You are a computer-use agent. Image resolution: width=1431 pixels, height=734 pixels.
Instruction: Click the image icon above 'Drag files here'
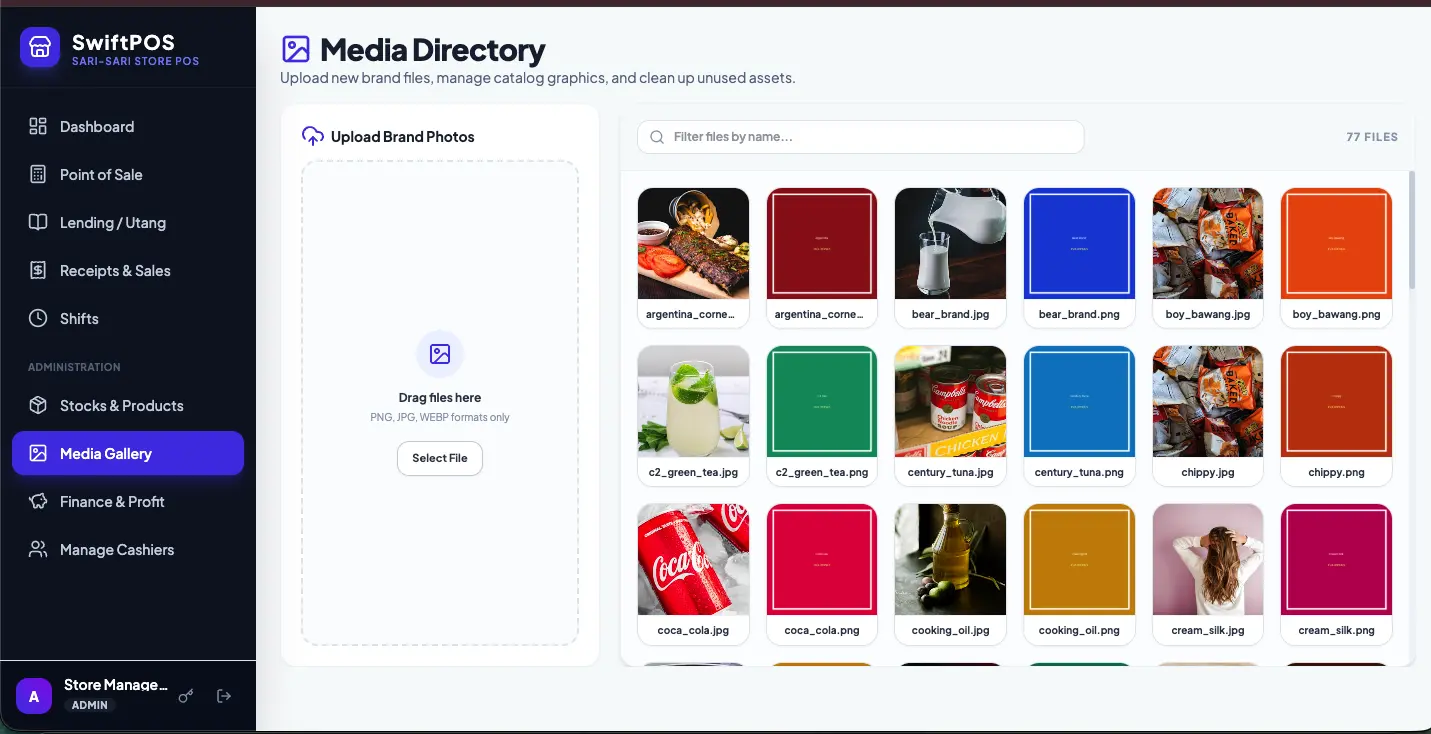point(440,353)
